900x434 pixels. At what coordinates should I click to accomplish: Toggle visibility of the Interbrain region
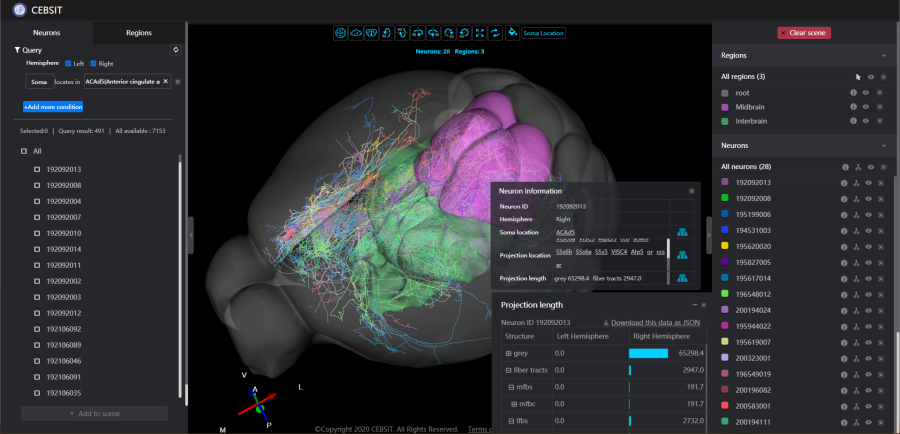pos(867,122)
